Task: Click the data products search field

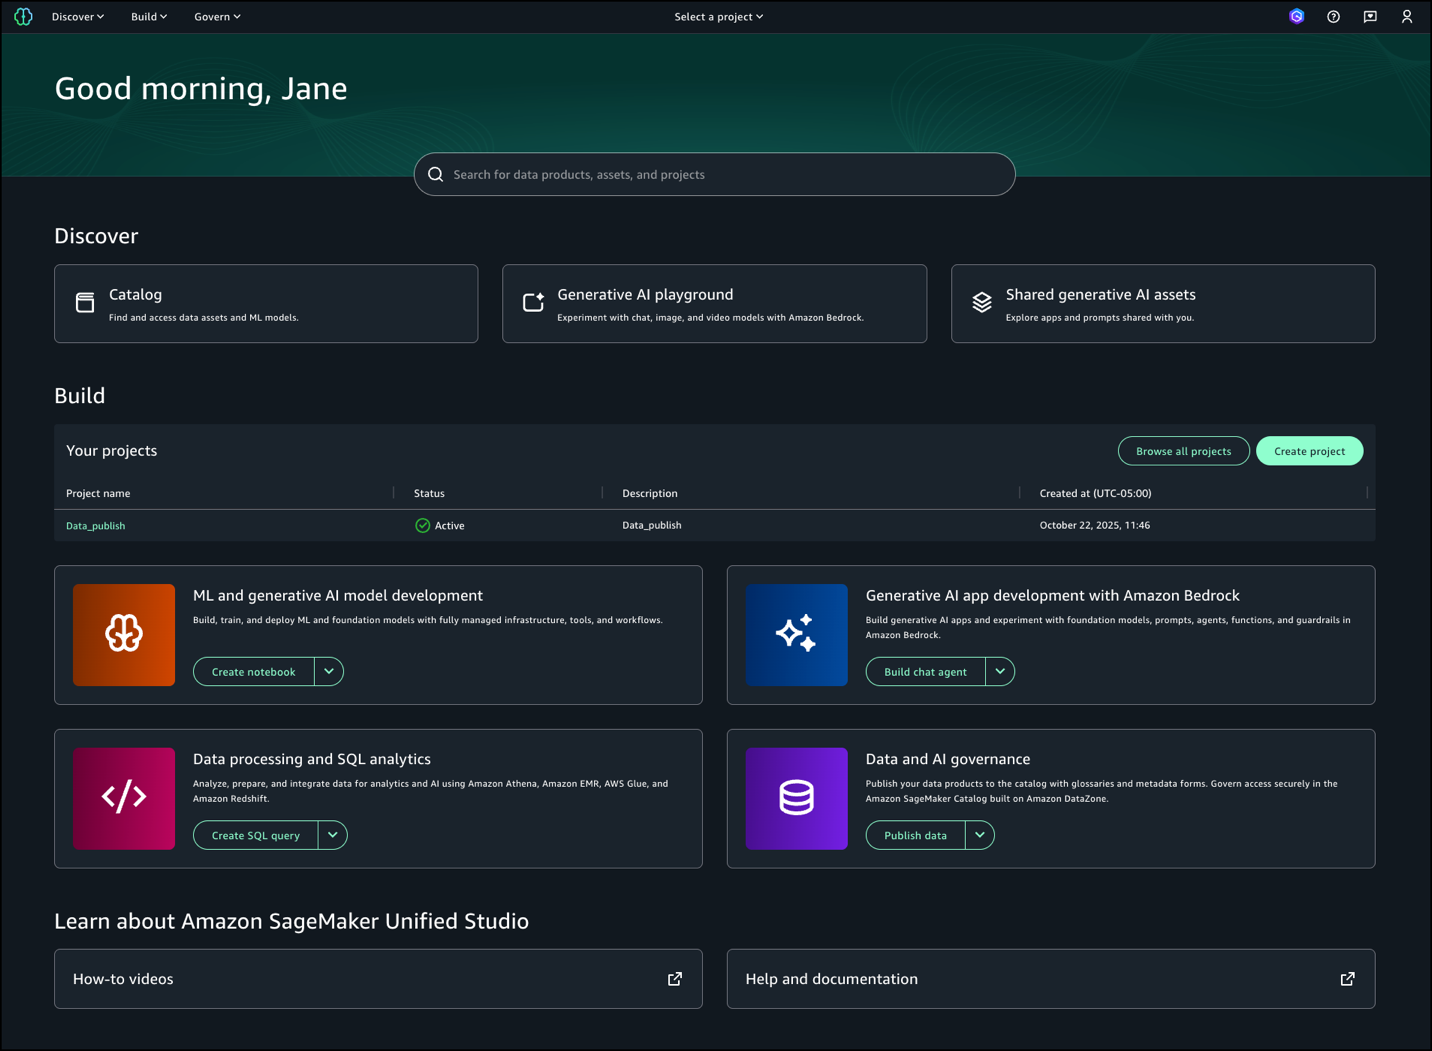Action: pos(714,175)
